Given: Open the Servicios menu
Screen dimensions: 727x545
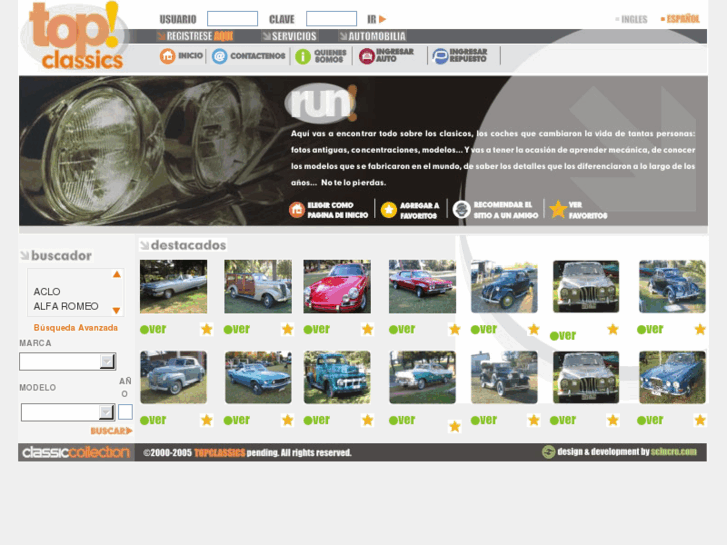Looking at the screenshot, I should (x=289, y=36).
